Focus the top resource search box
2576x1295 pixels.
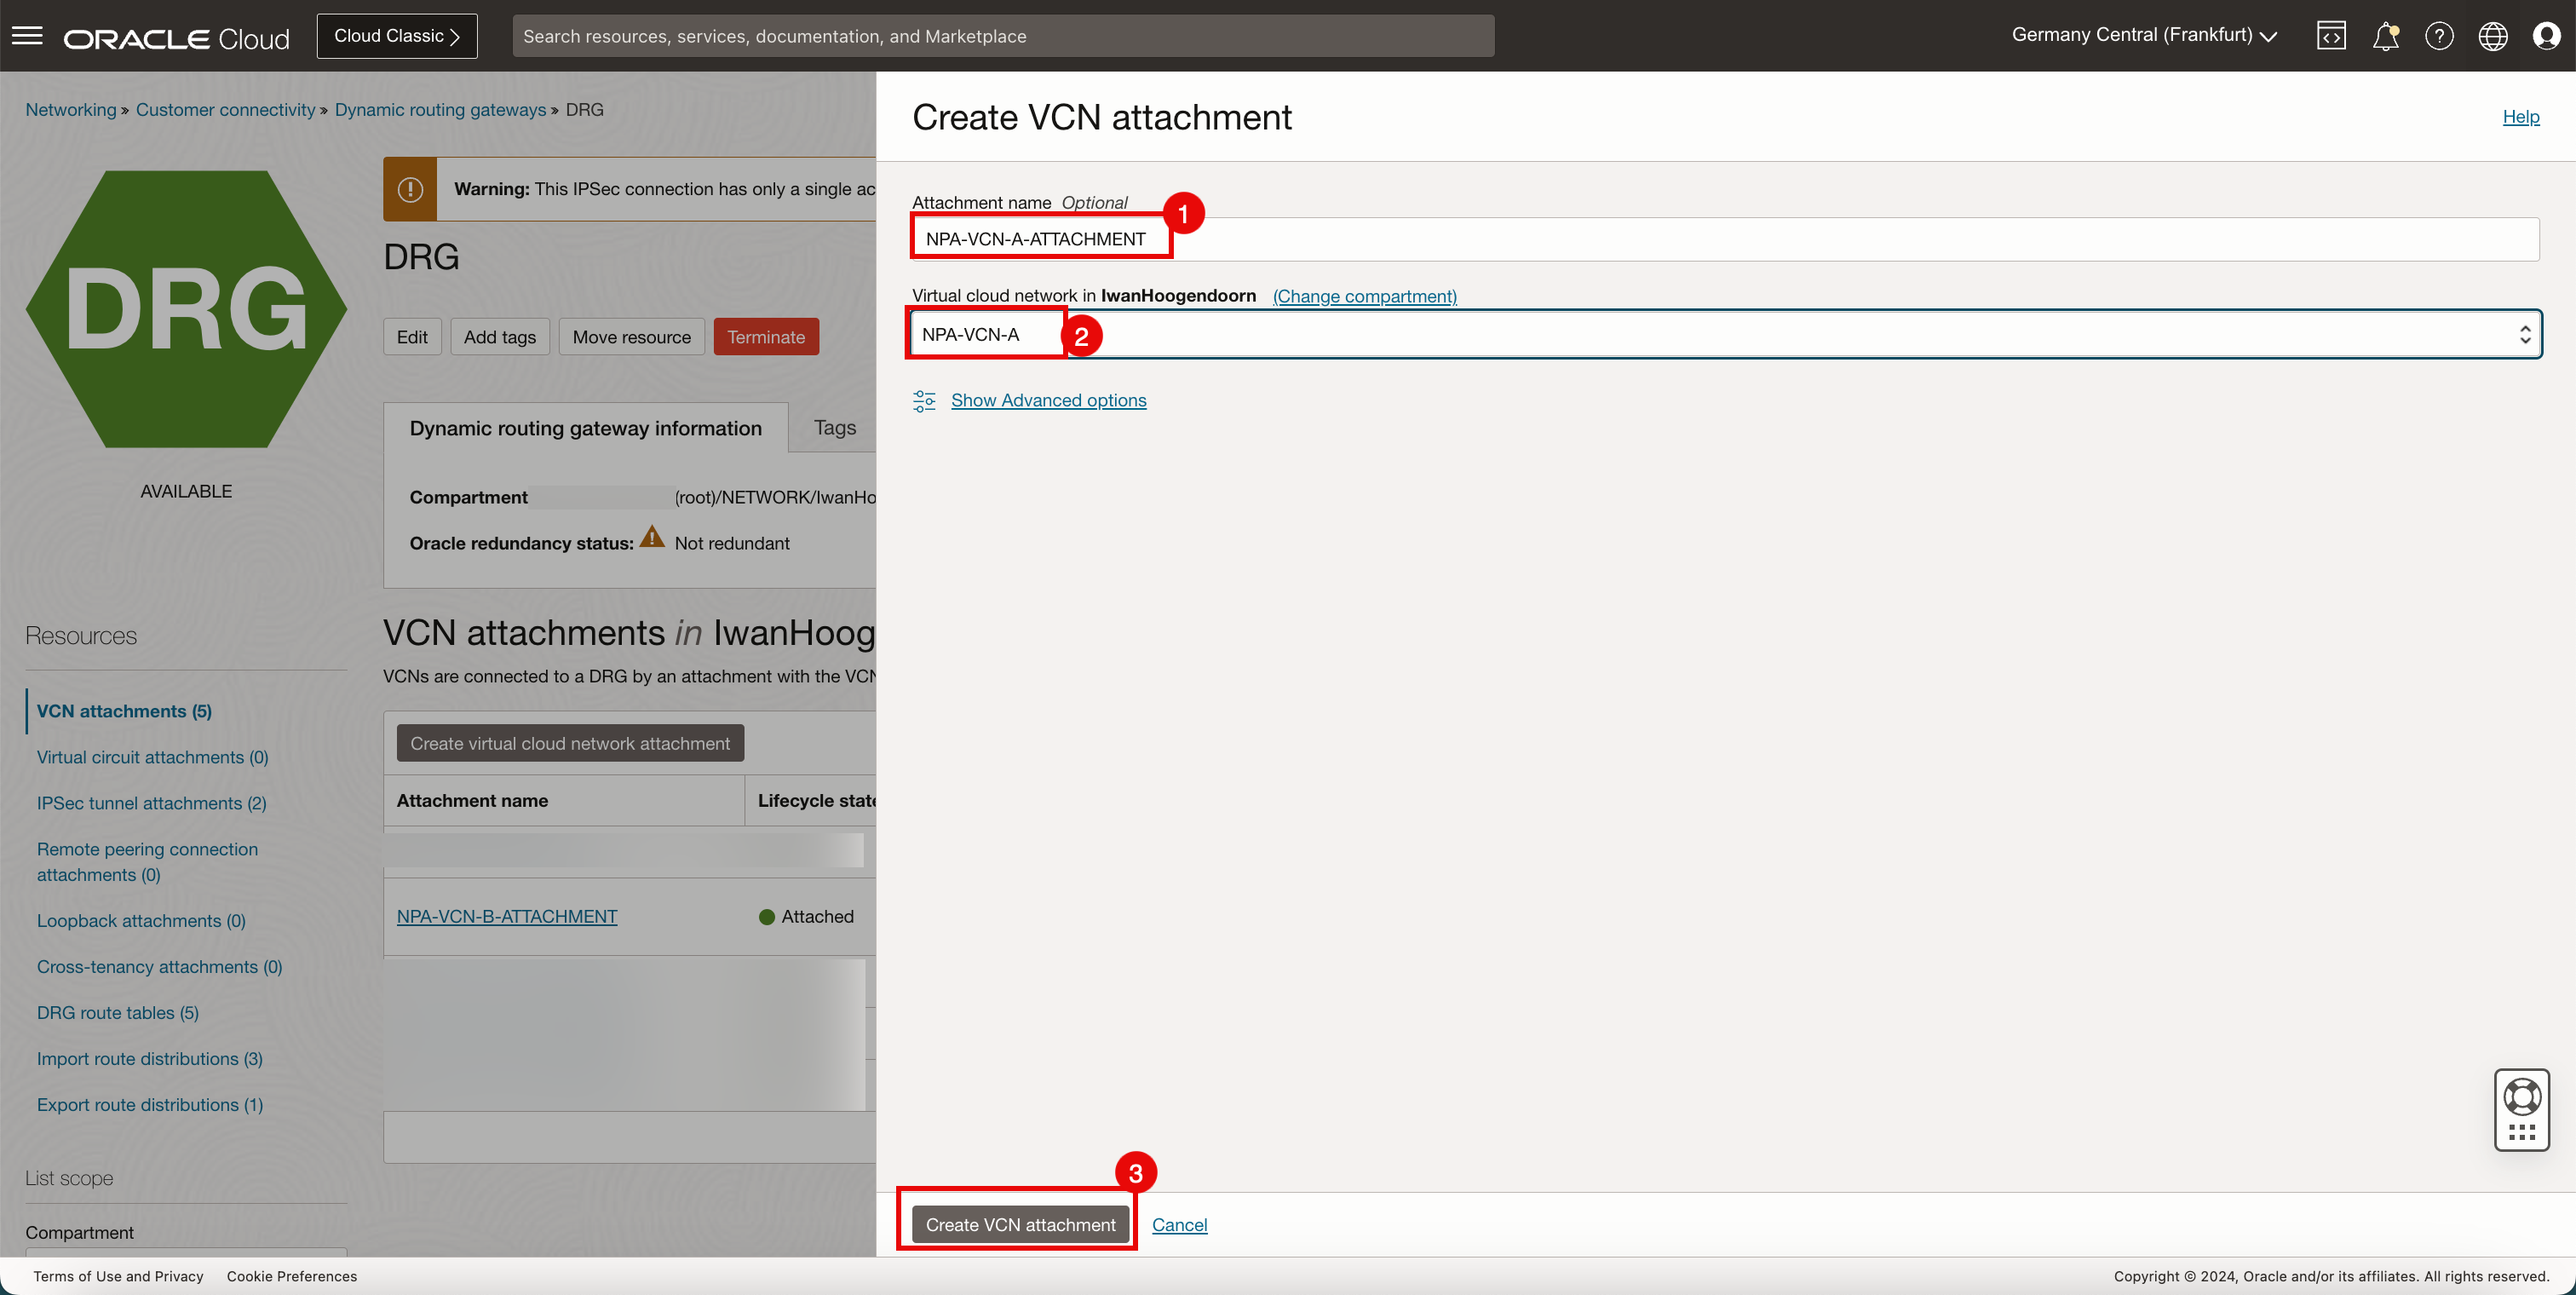pos(1002,36)
